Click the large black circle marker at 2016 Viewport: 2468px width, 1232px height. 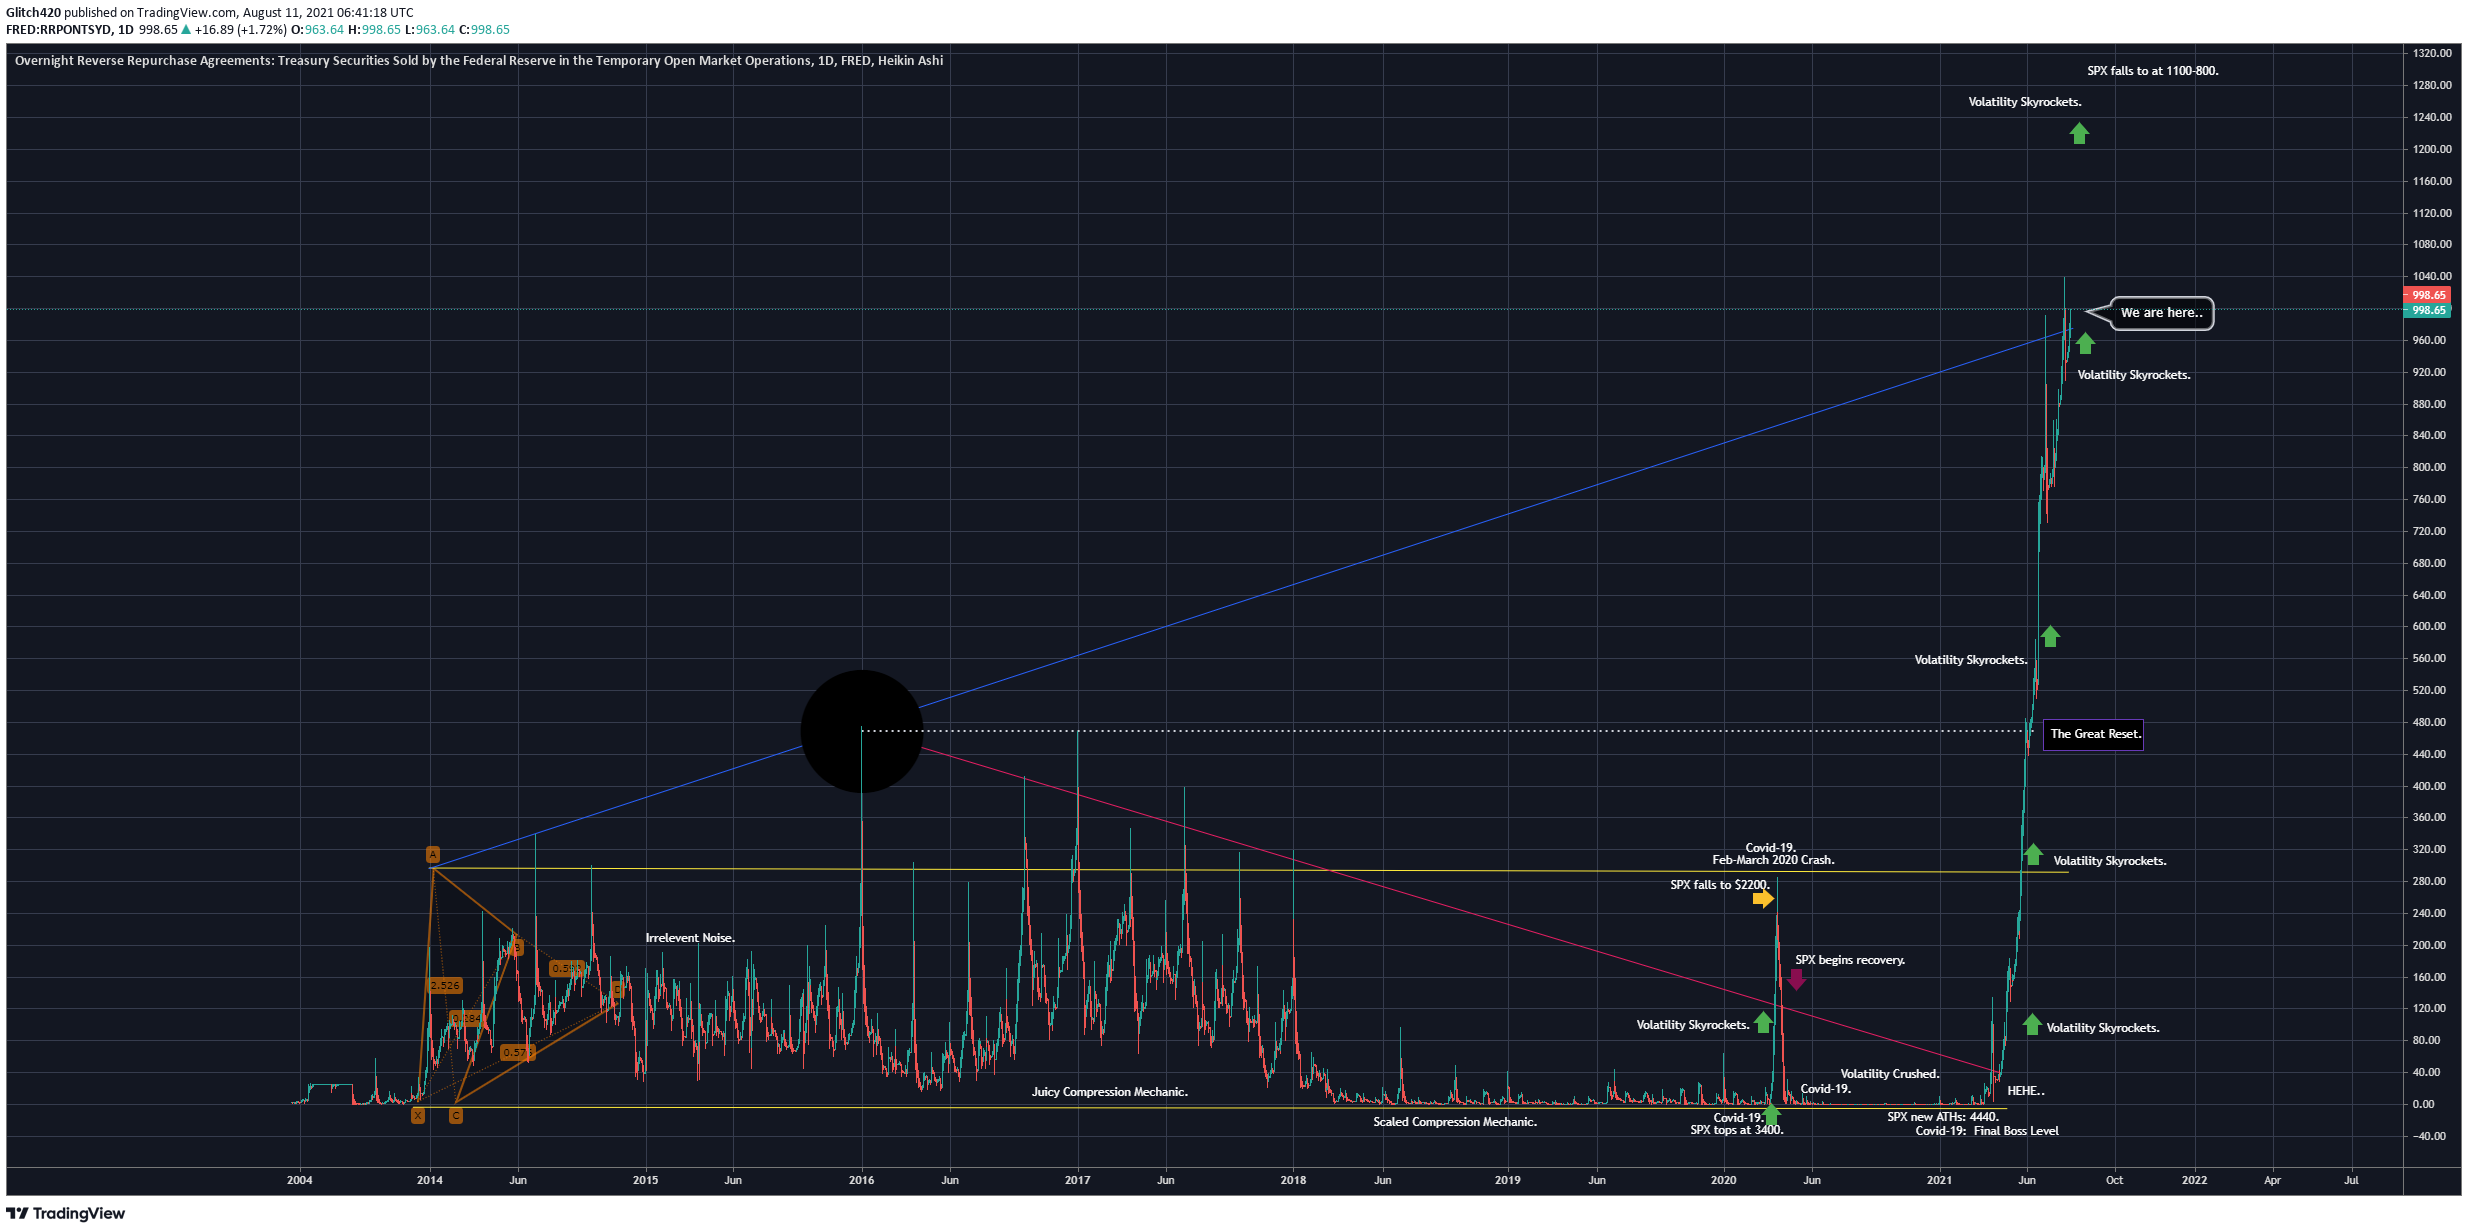point(861,731)
